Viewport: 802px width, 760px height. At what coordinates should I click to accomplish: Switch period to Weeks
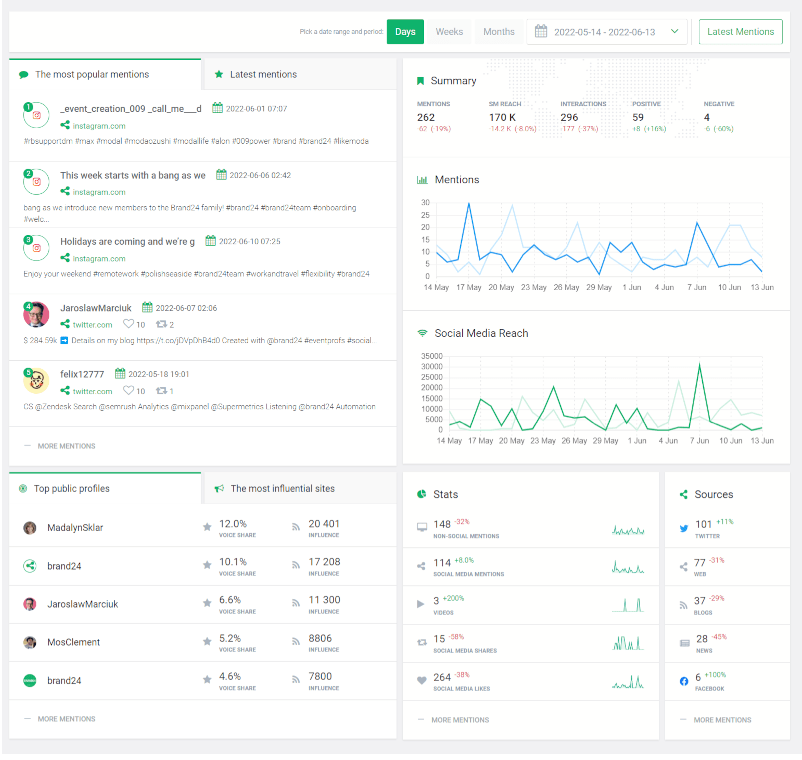pyautogui.click(x=449, y=32)
